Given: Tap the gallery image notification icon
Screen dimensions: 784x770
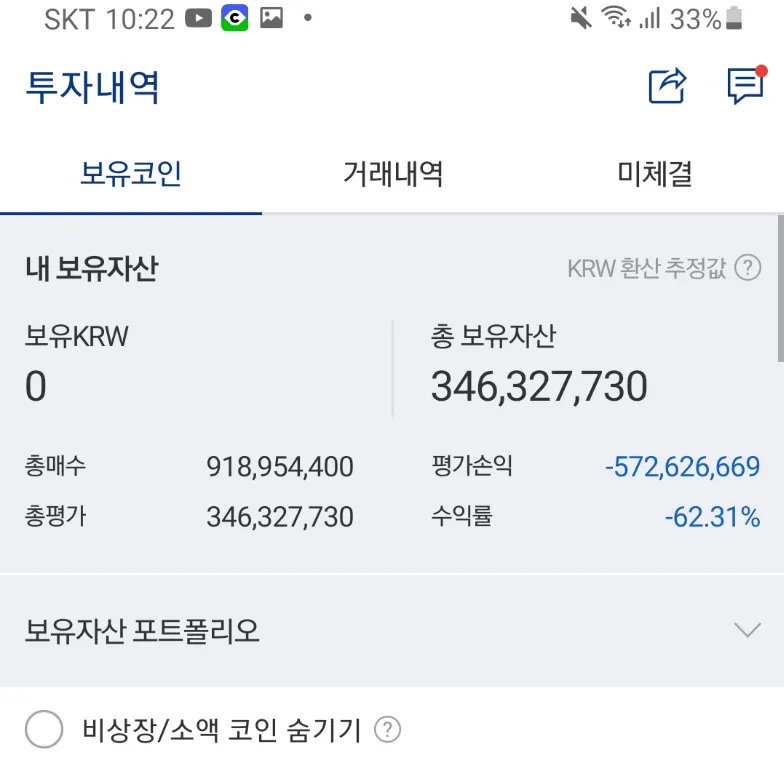Looking at the screenshot, I should pos(271,18).
